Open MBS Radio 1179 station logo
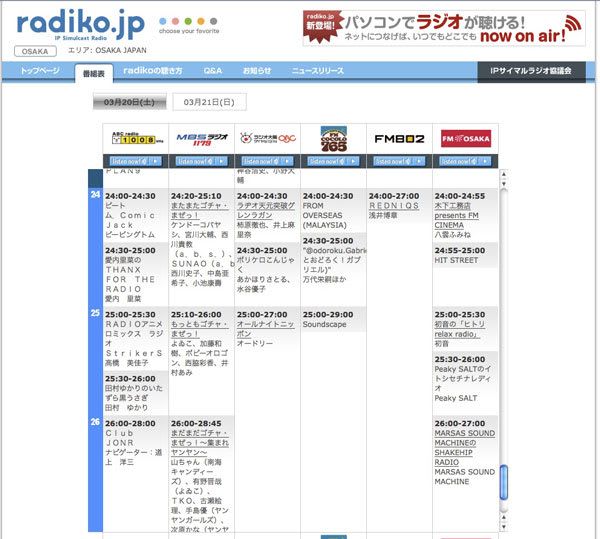The image size is (600, 539). coord(202,139)
